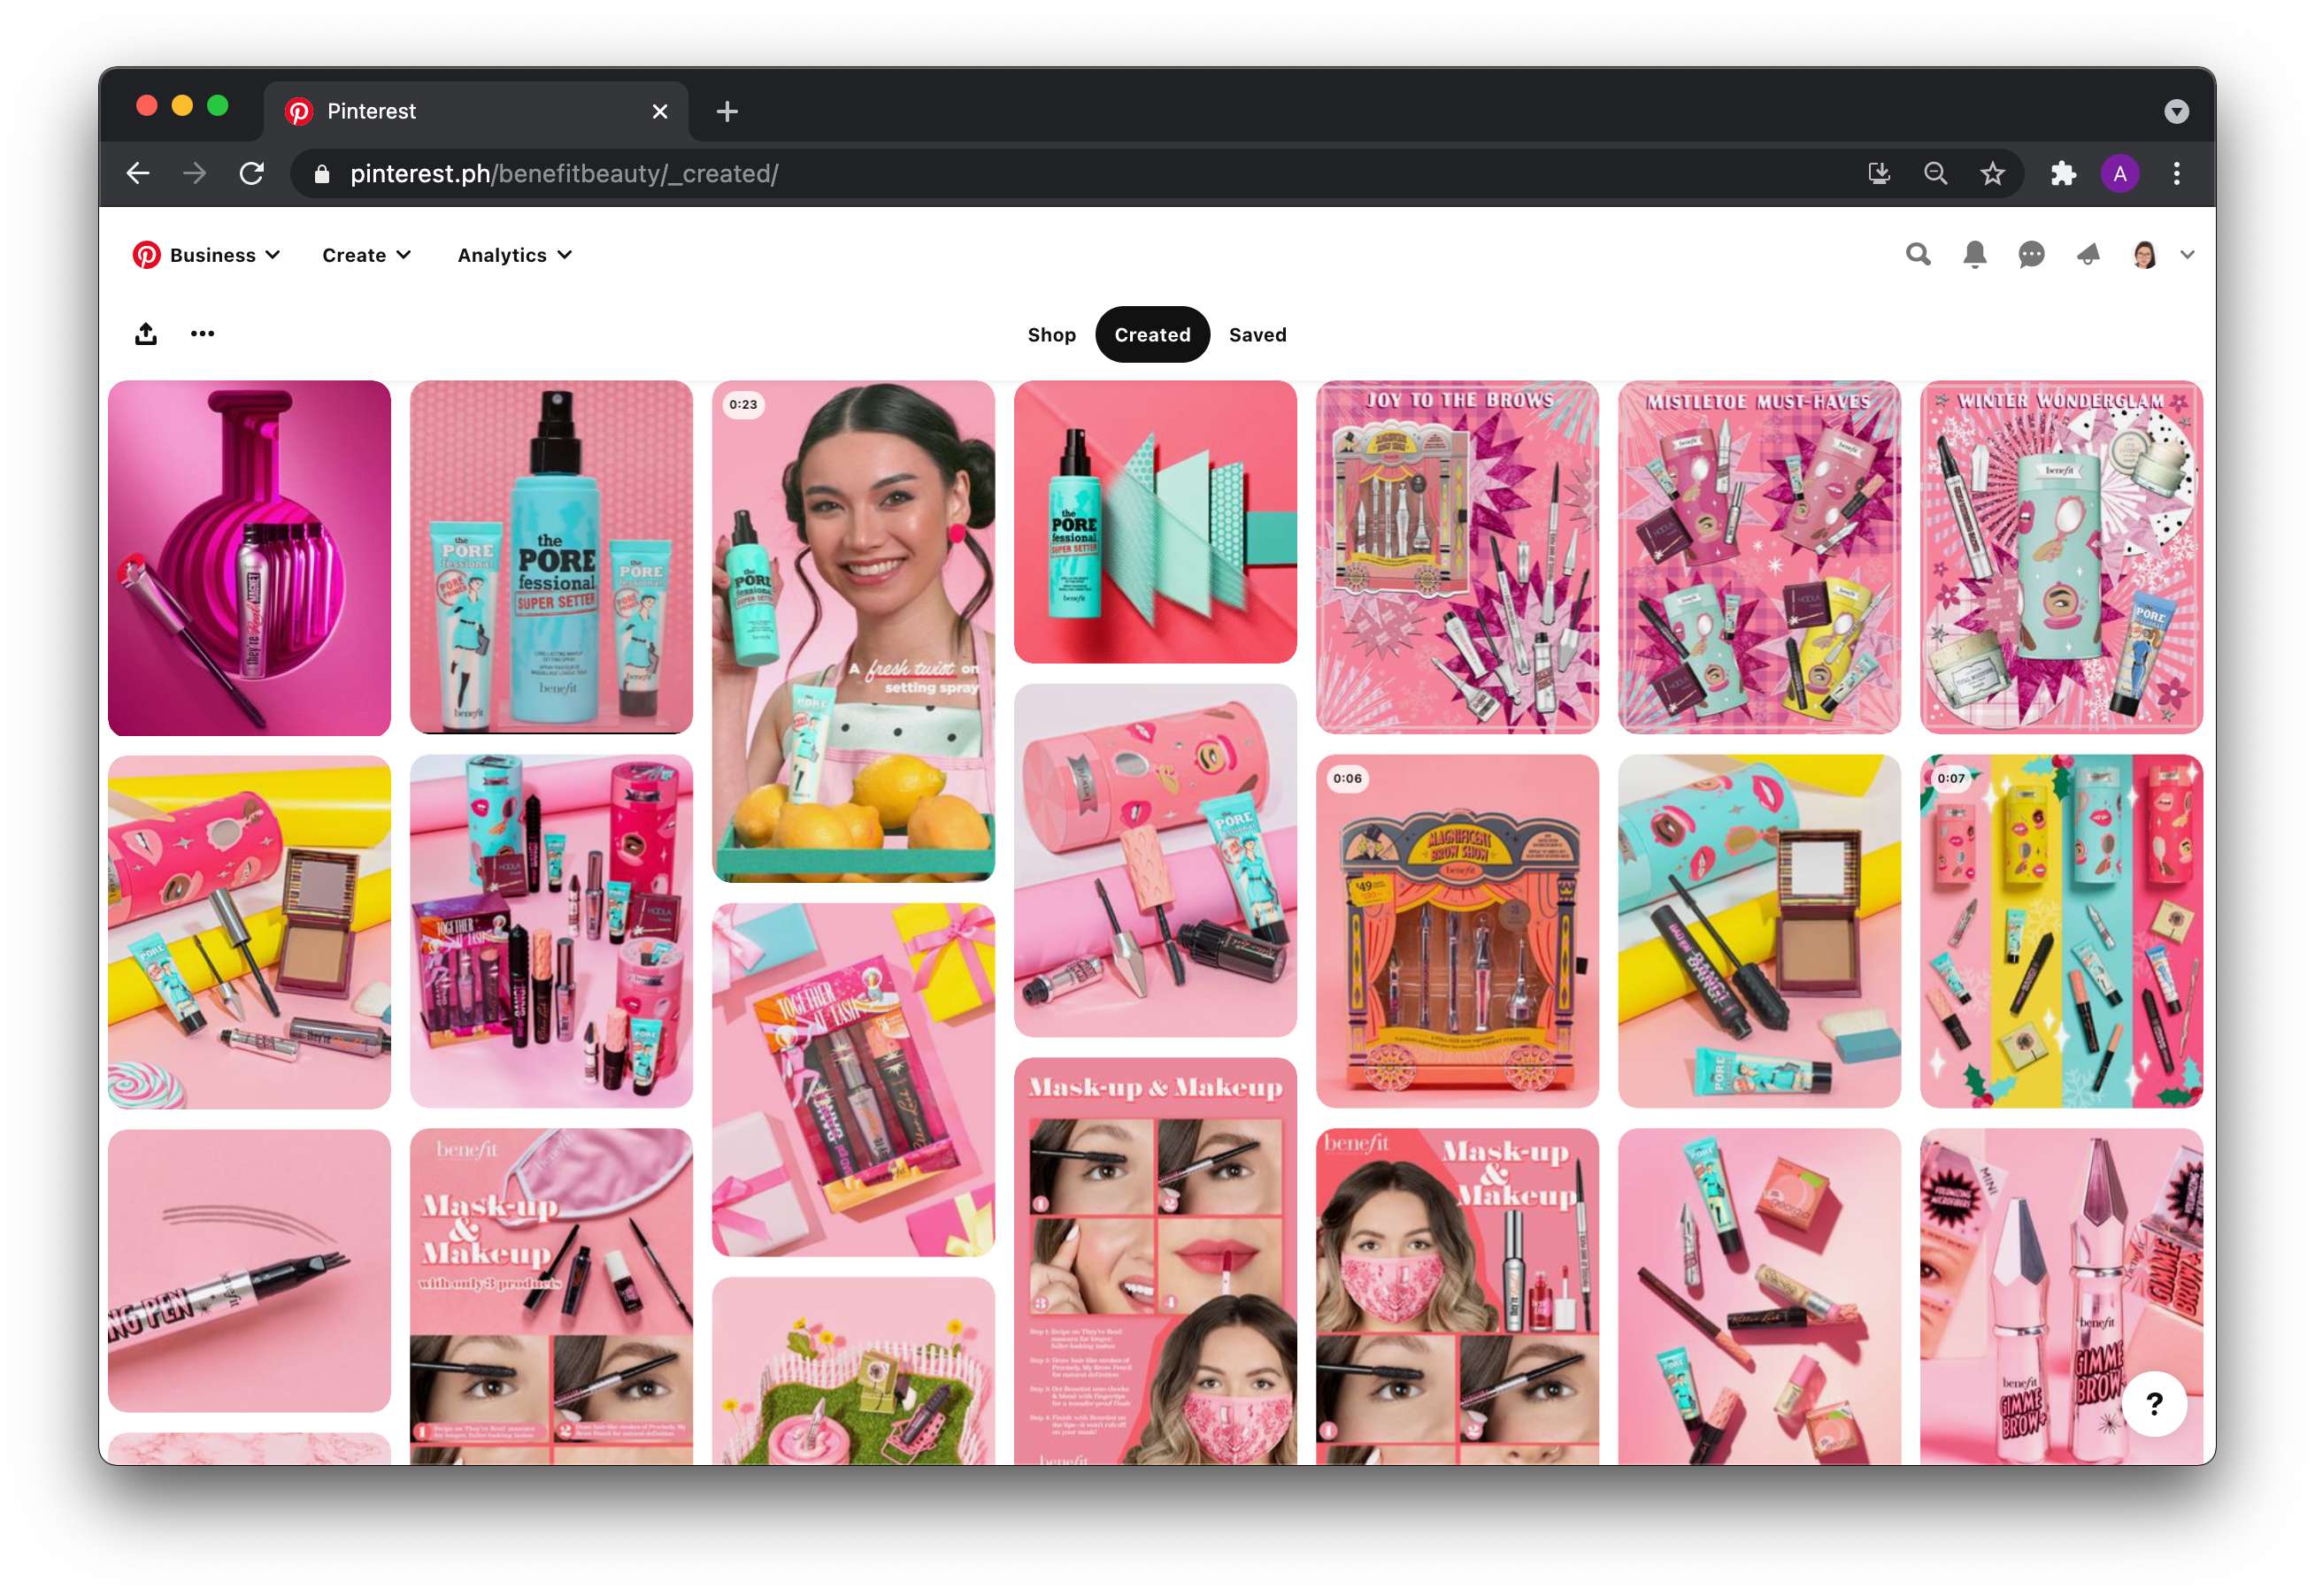Open the Together At Lash gift set pin
This screenshot has height=1596, width=2315.
[x=853, y=1079]
